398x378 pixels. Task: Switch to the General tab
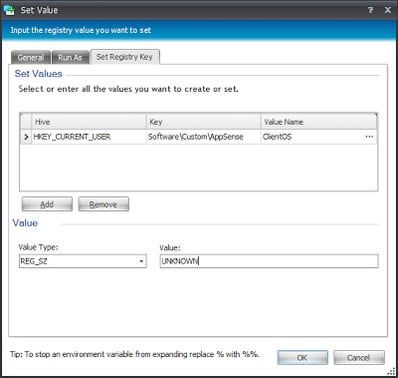point(31,57)
